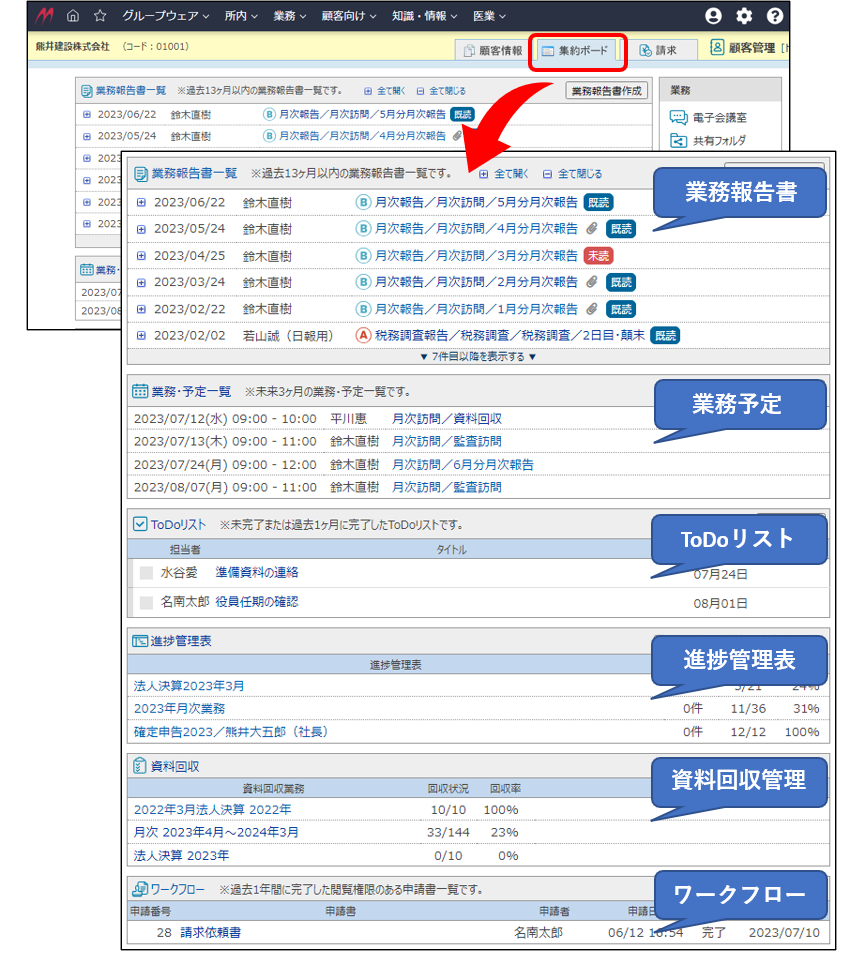Screen dimensions: 857x953
Task: Open the user account icon
Action: point(713,16)
